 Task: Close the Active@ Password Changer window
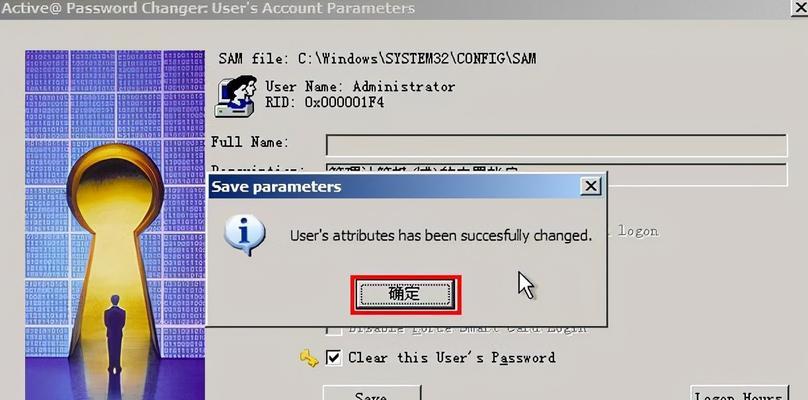[x=799, y=8]
